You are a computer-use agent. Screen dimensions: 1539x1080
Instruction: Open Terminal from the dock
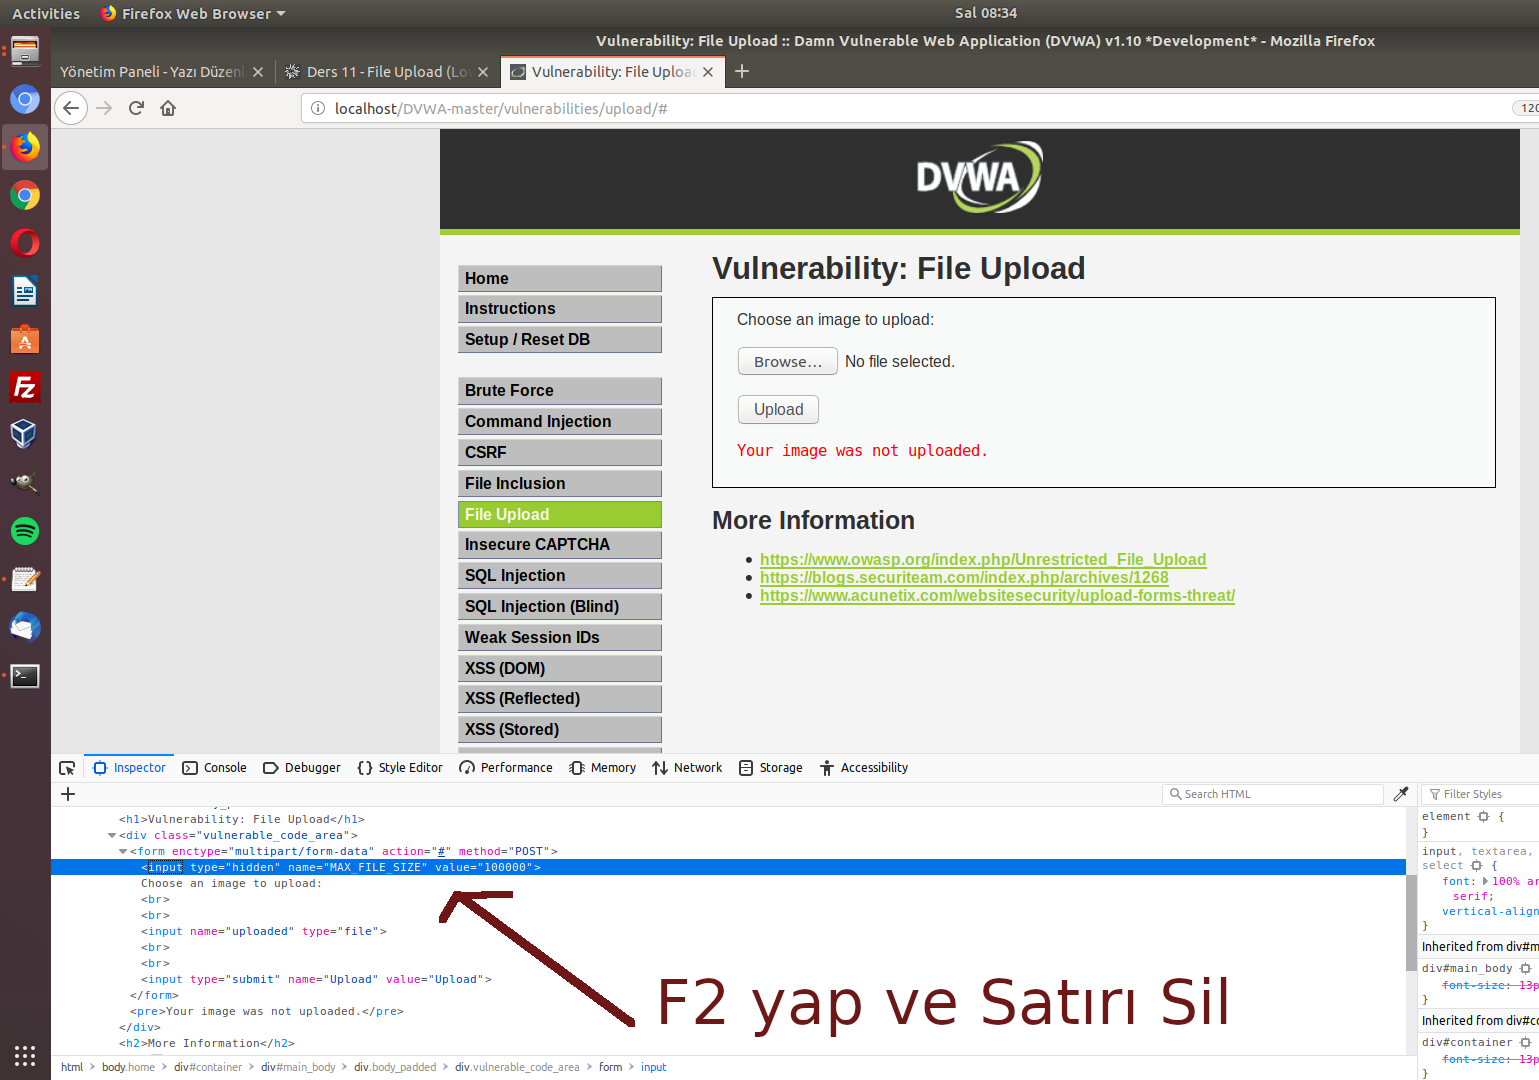[x=25, y=675]
